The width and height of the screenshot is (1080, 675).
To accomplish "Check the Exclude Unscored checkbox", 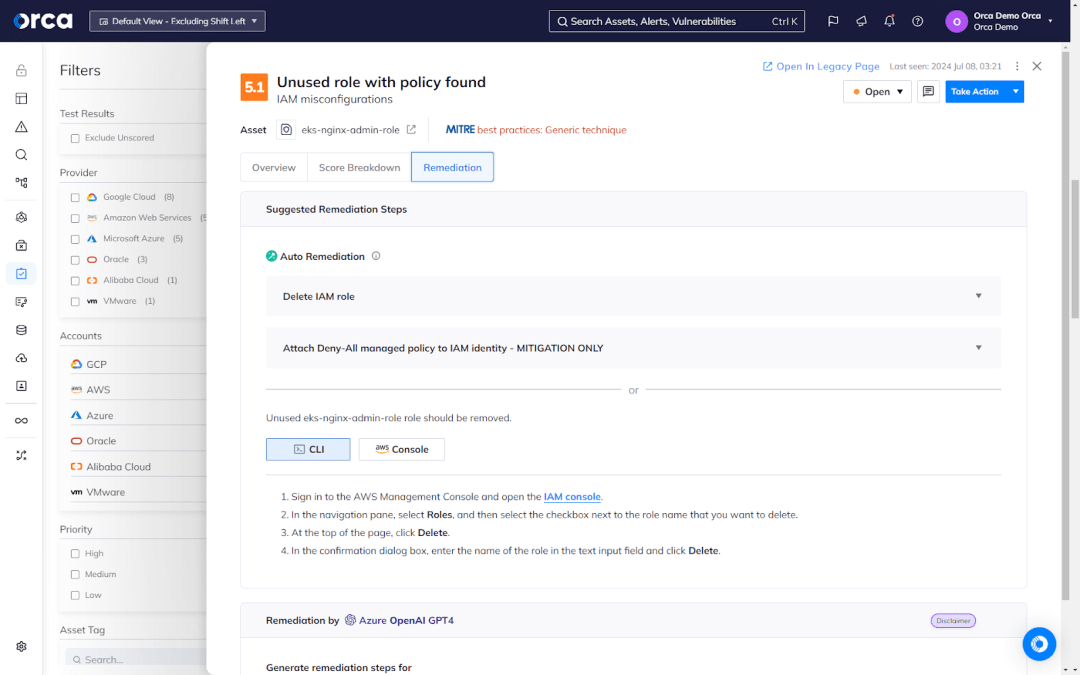I will point(75,138).
